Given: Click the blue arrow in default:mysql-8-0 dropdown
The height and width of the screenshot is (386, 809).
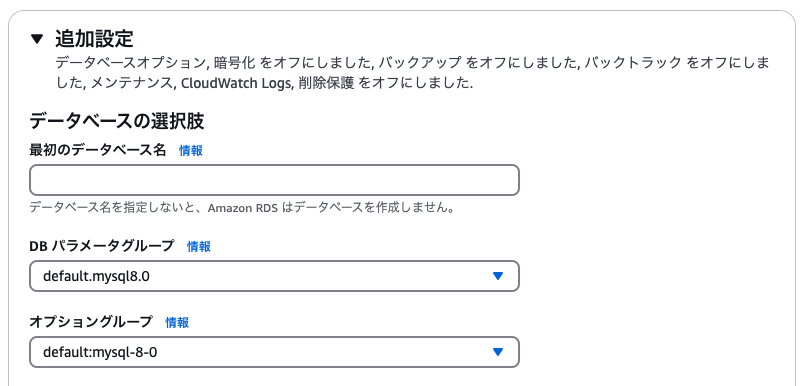Looking at the screenshot, I should (497, 352).
